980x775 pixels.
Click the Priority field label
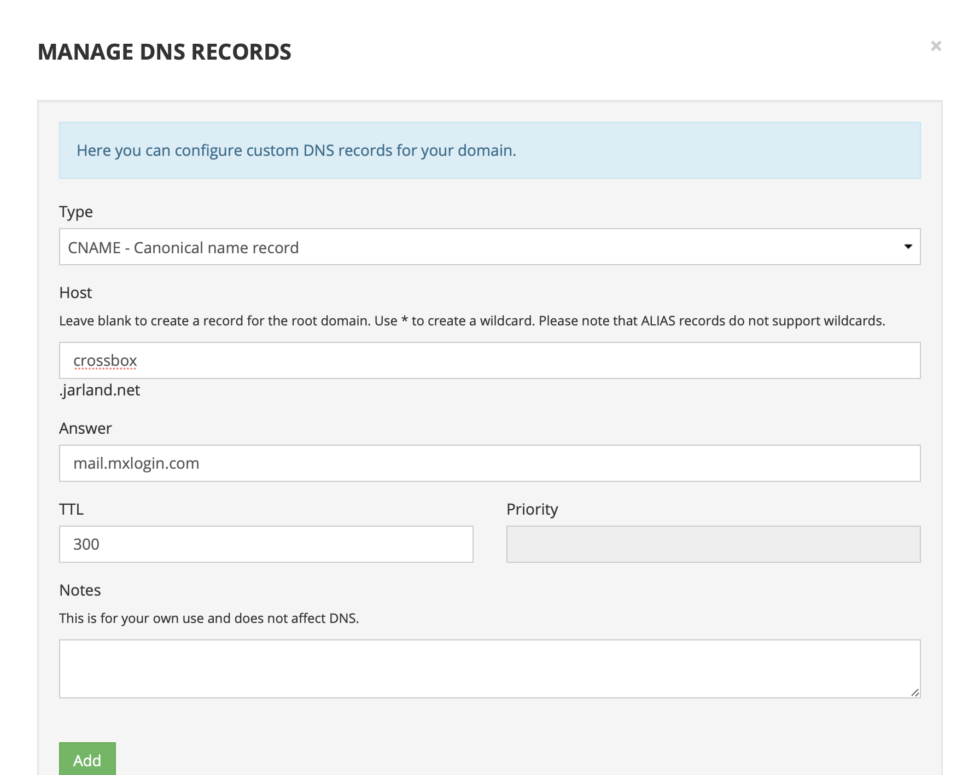tap(532, 509)
